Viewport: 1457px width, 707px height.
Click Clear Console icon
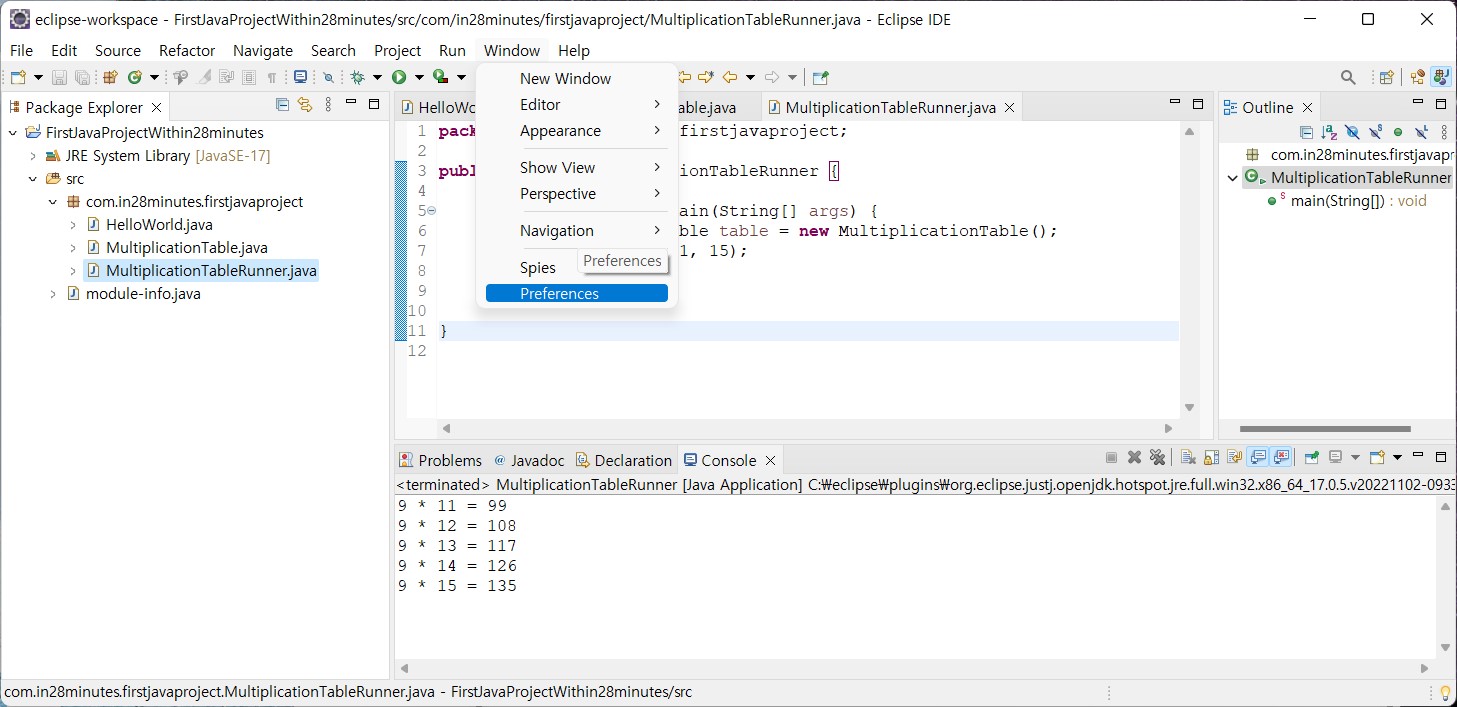(1188, 458)
